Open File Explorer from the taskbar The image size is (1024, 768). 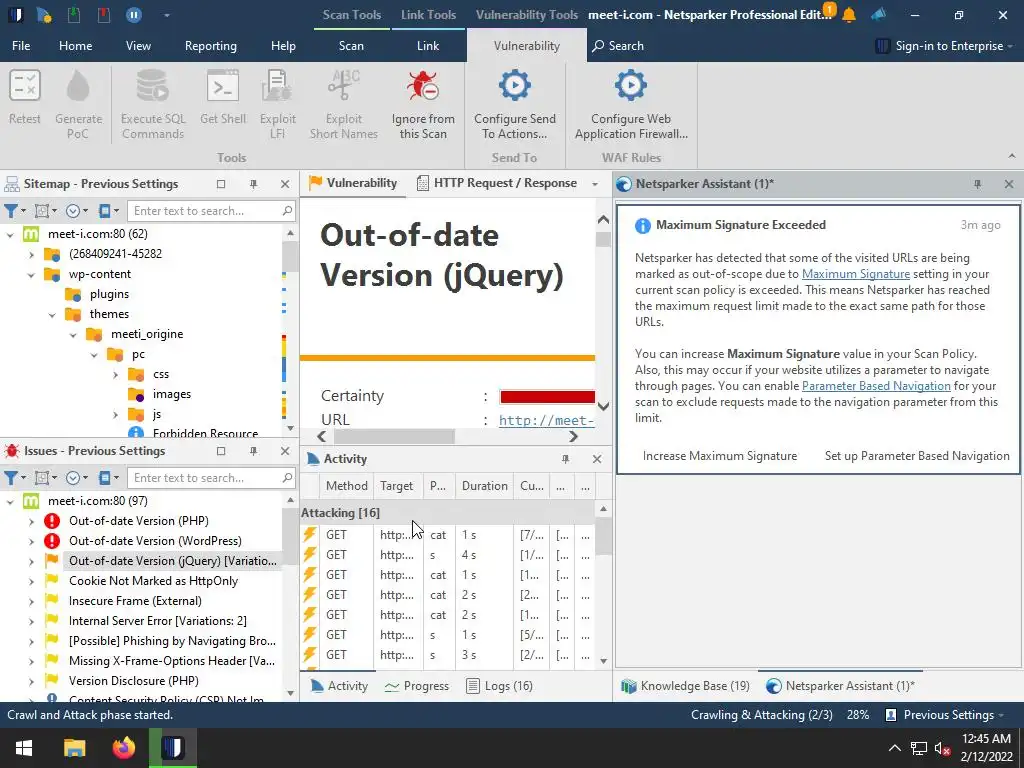[74, 748]
